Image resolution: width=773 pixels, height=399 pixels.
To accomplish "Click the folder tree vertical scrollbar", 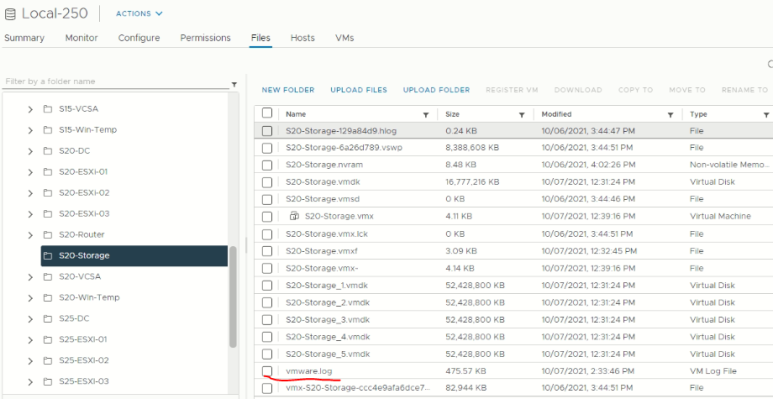I will 233,297.
